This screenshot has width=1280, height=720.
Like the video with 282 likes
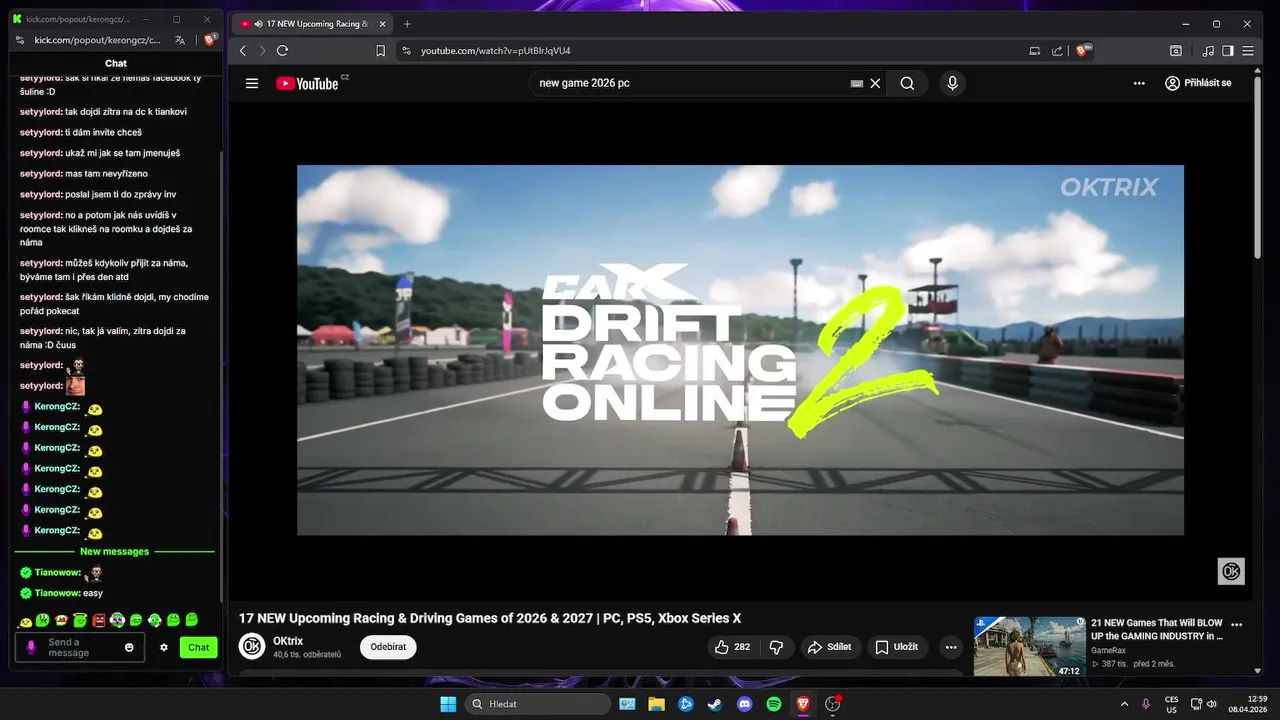[733, 647]
